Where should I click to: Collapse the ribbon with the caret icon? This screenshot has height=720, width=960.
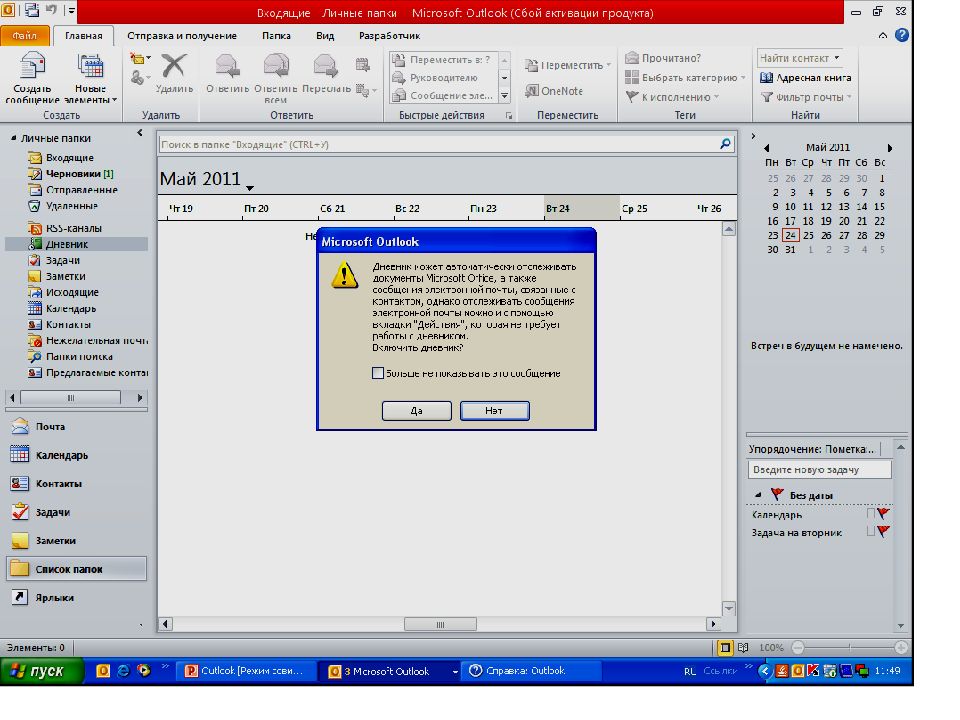point(882,36)
